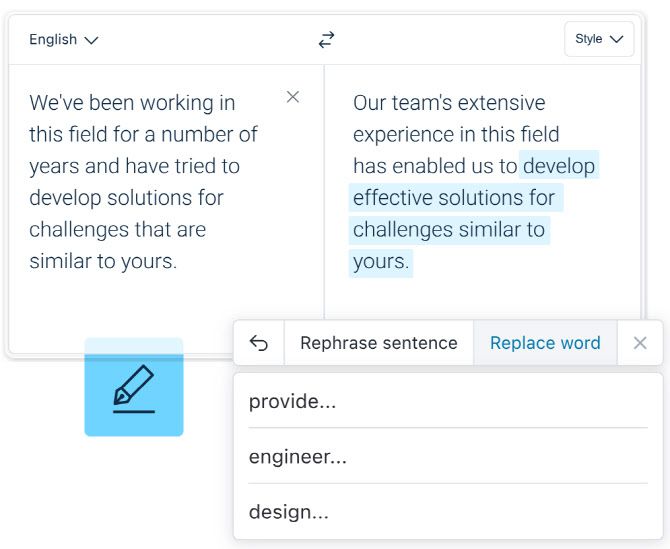
Task: Click the blue pen writing icon
Action: pos(134,388)
